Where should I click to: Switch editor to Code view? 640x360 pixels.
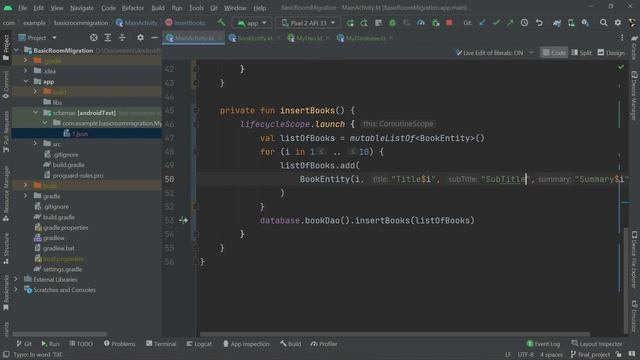click(554, 53)
